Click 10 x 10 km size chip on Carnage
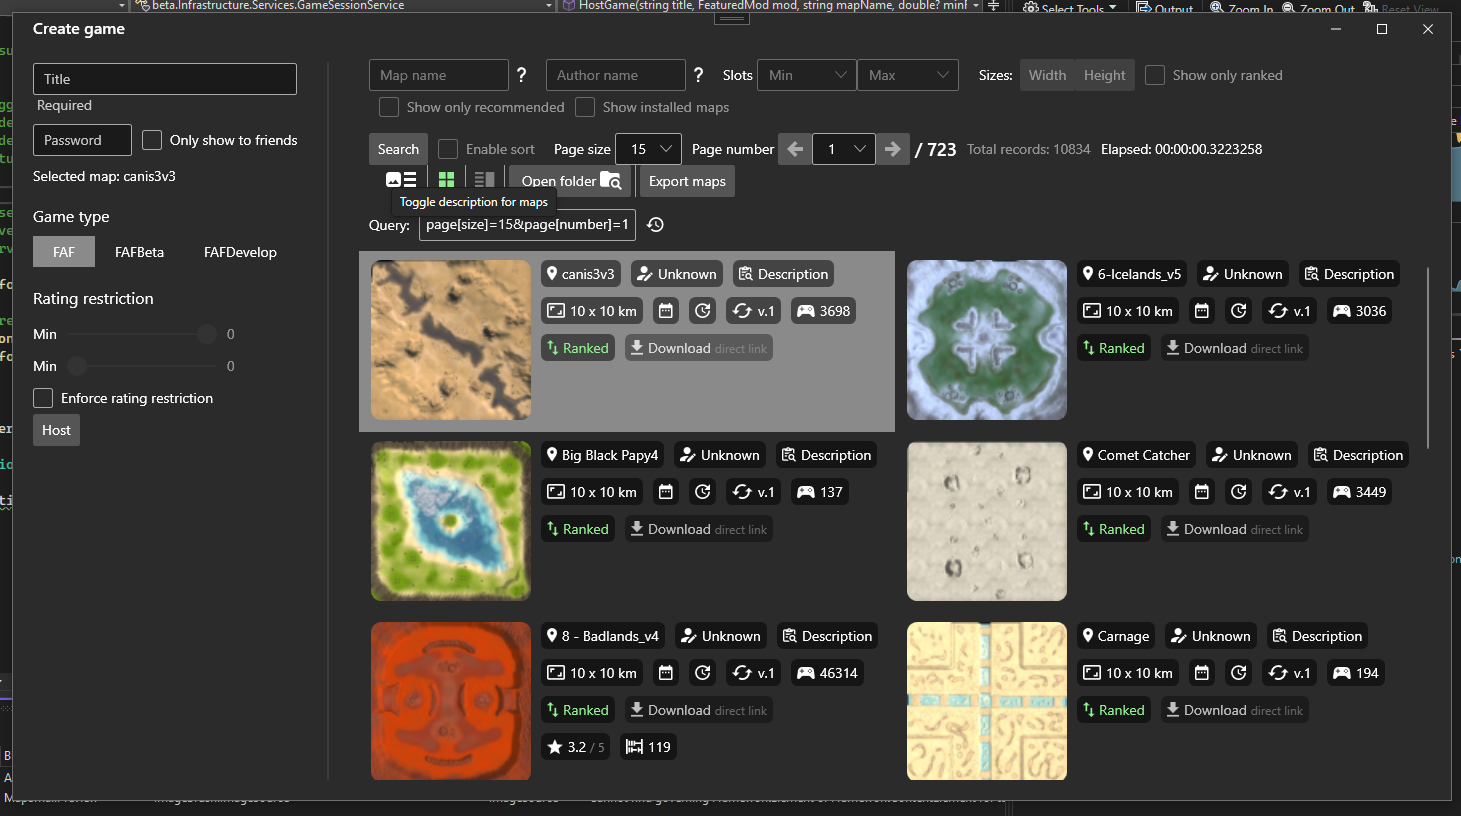Image resolution: width=1461 pixels, height=816 pixels. (x=1128, y=673)
